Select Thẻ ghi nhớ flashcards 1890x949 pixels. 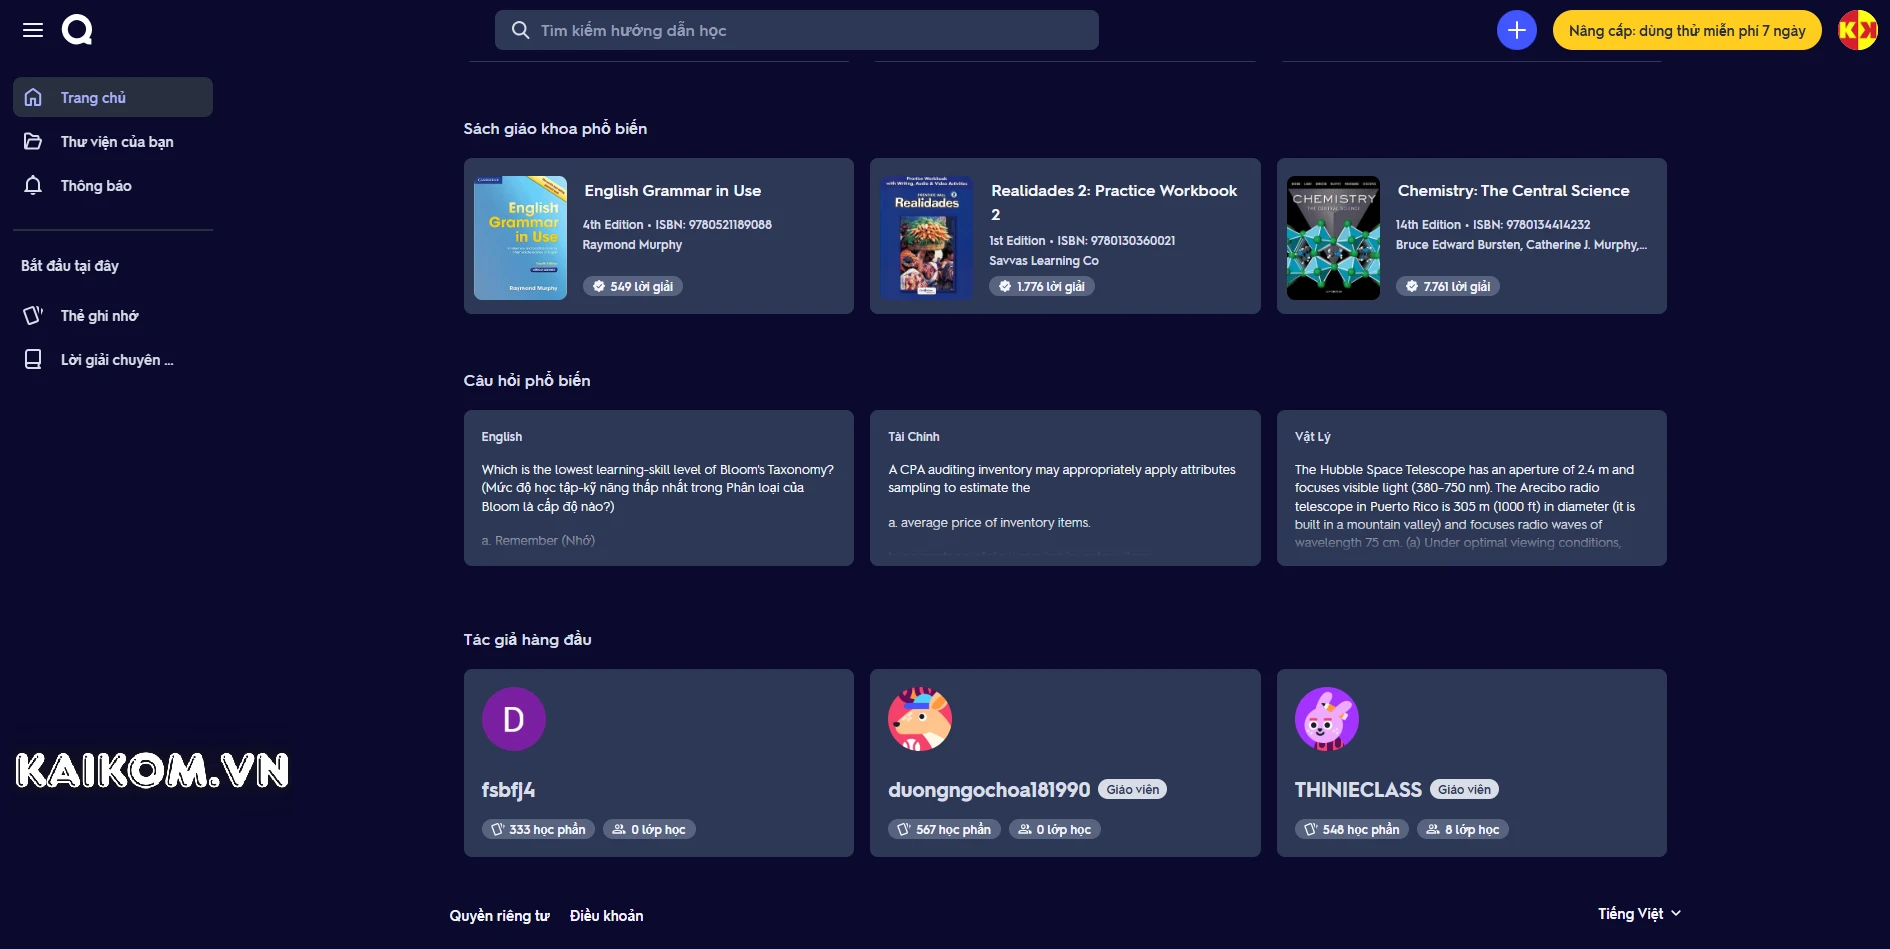[99, 316]
